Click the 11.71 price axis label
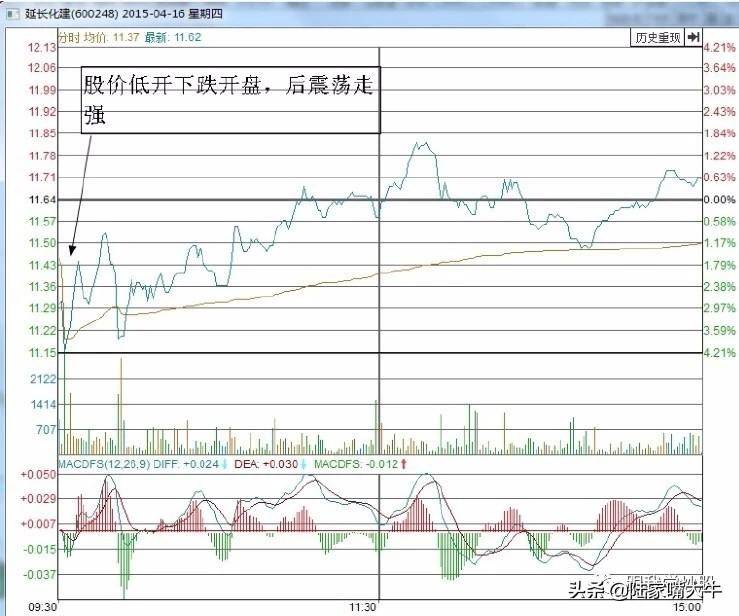This screenshot has width=739, height=616. pos(42,177)
